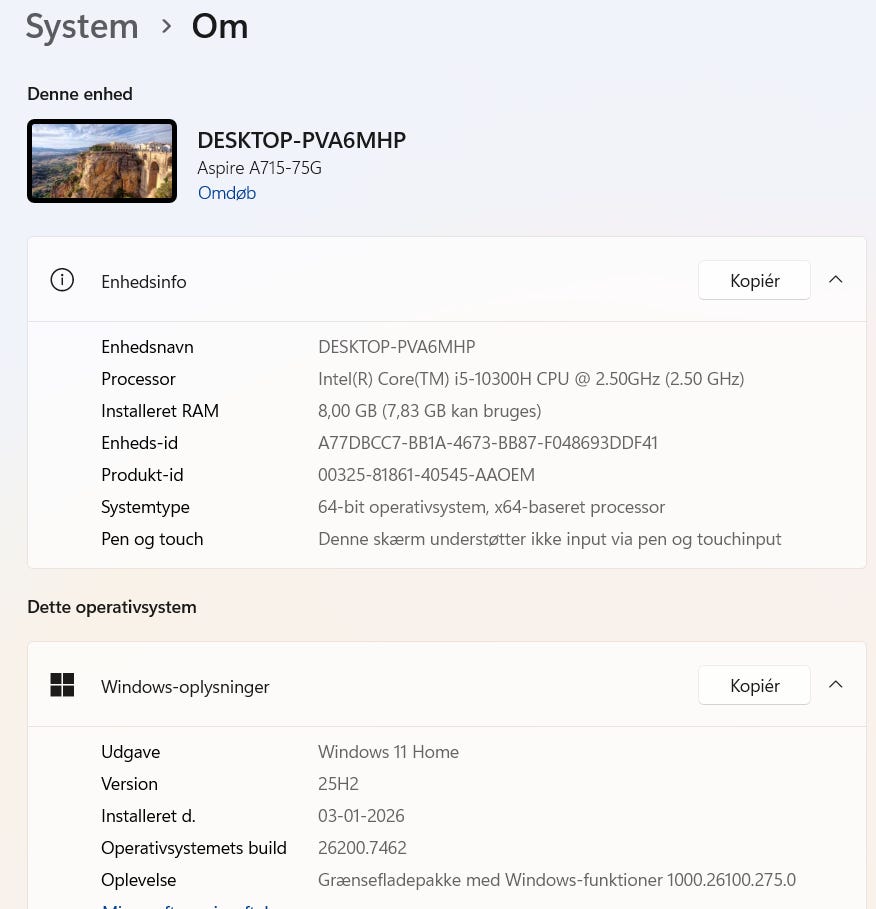Copy device info with Enhedsinfo Kopiér button
876x909 pixels.
pos(754,281)
